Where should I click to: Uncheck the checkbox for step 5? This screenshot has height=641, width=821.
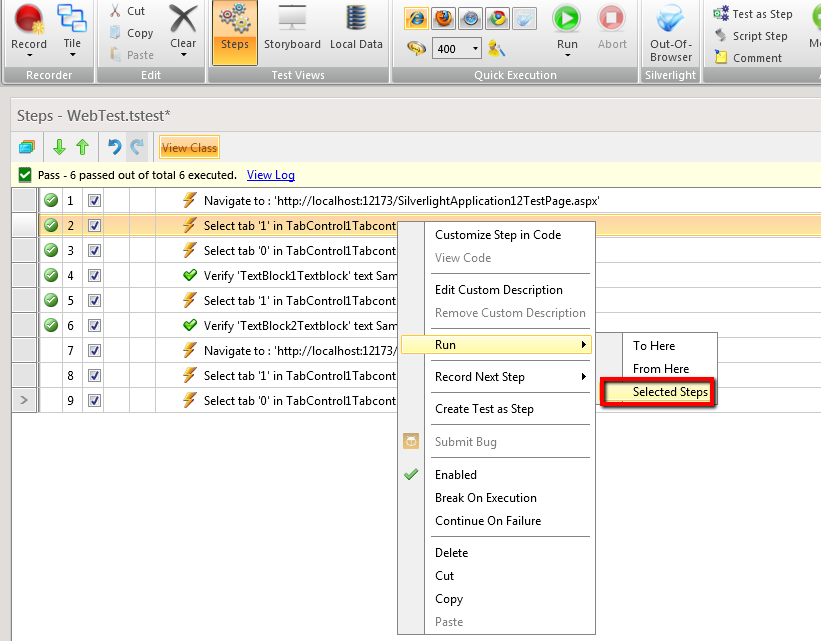[x=94, y=301]
